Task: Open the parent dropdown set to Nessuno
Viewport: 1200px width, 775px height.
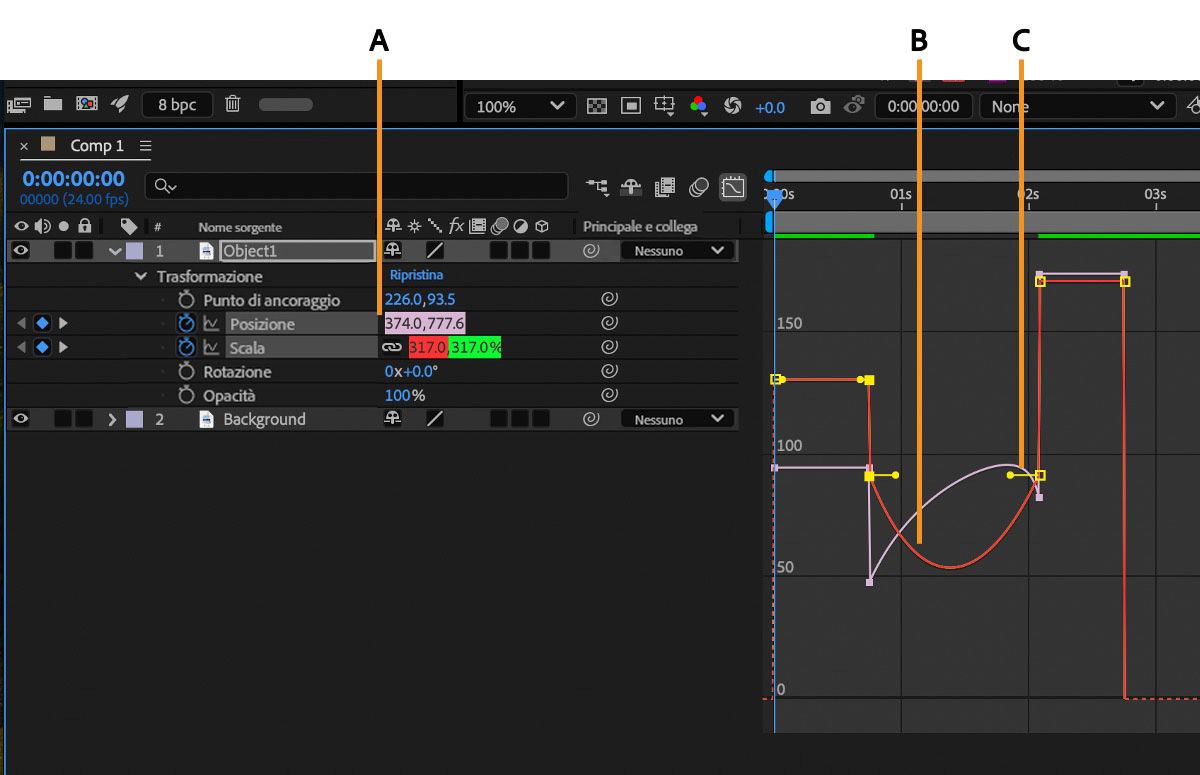Action: click(678, 250)
